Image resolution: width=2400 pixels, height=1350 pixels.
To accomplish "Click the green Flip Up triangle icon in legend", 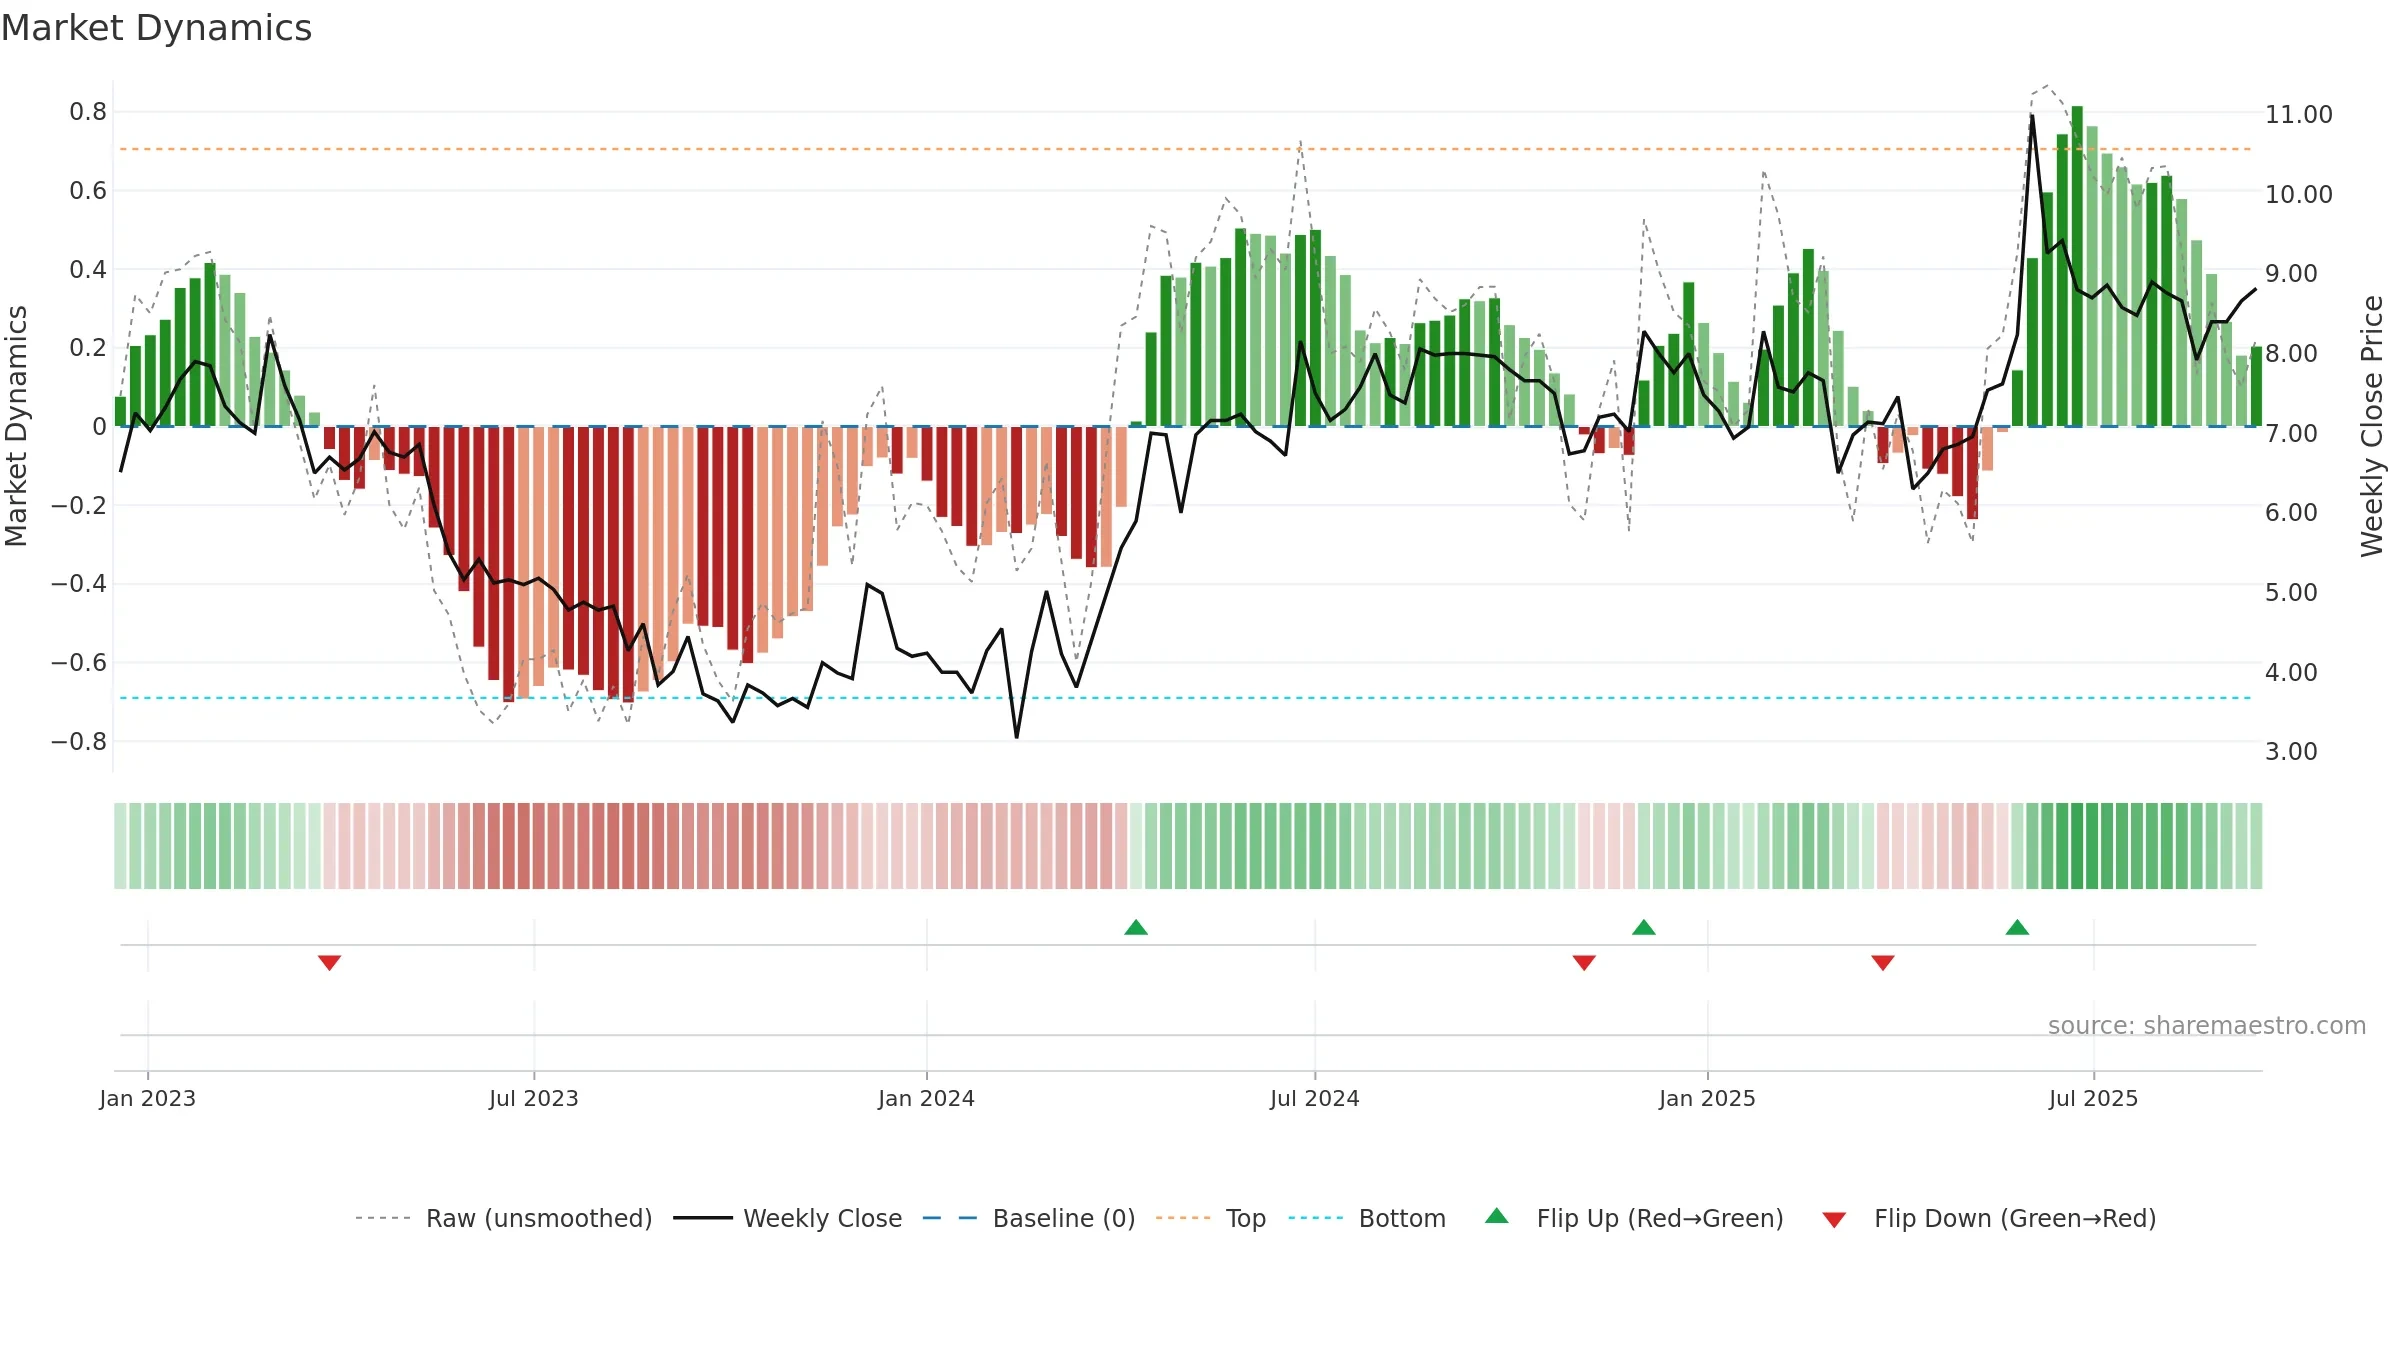I will 1497,1216.
